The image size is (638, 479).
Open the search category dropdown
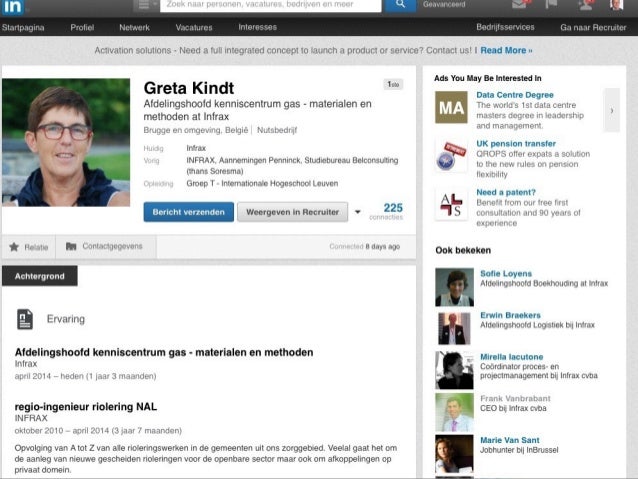(x=146, y=5)
